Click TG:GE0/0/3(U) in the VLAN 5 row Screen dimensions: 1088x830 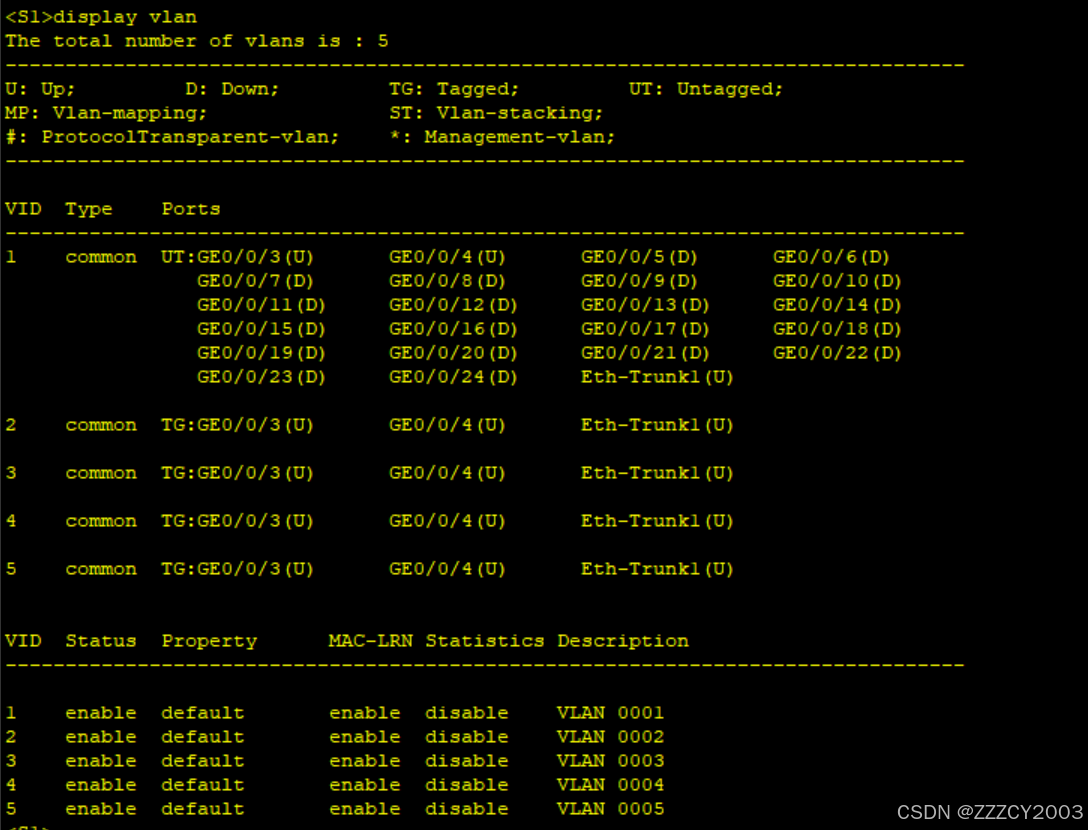point(237,569)
